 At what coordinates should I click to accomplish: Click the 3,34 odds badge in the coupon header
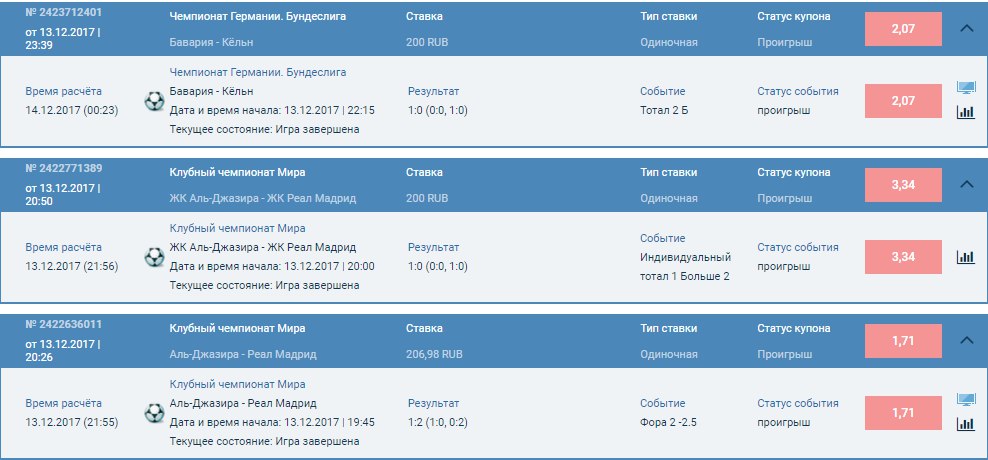coord(903,184)
